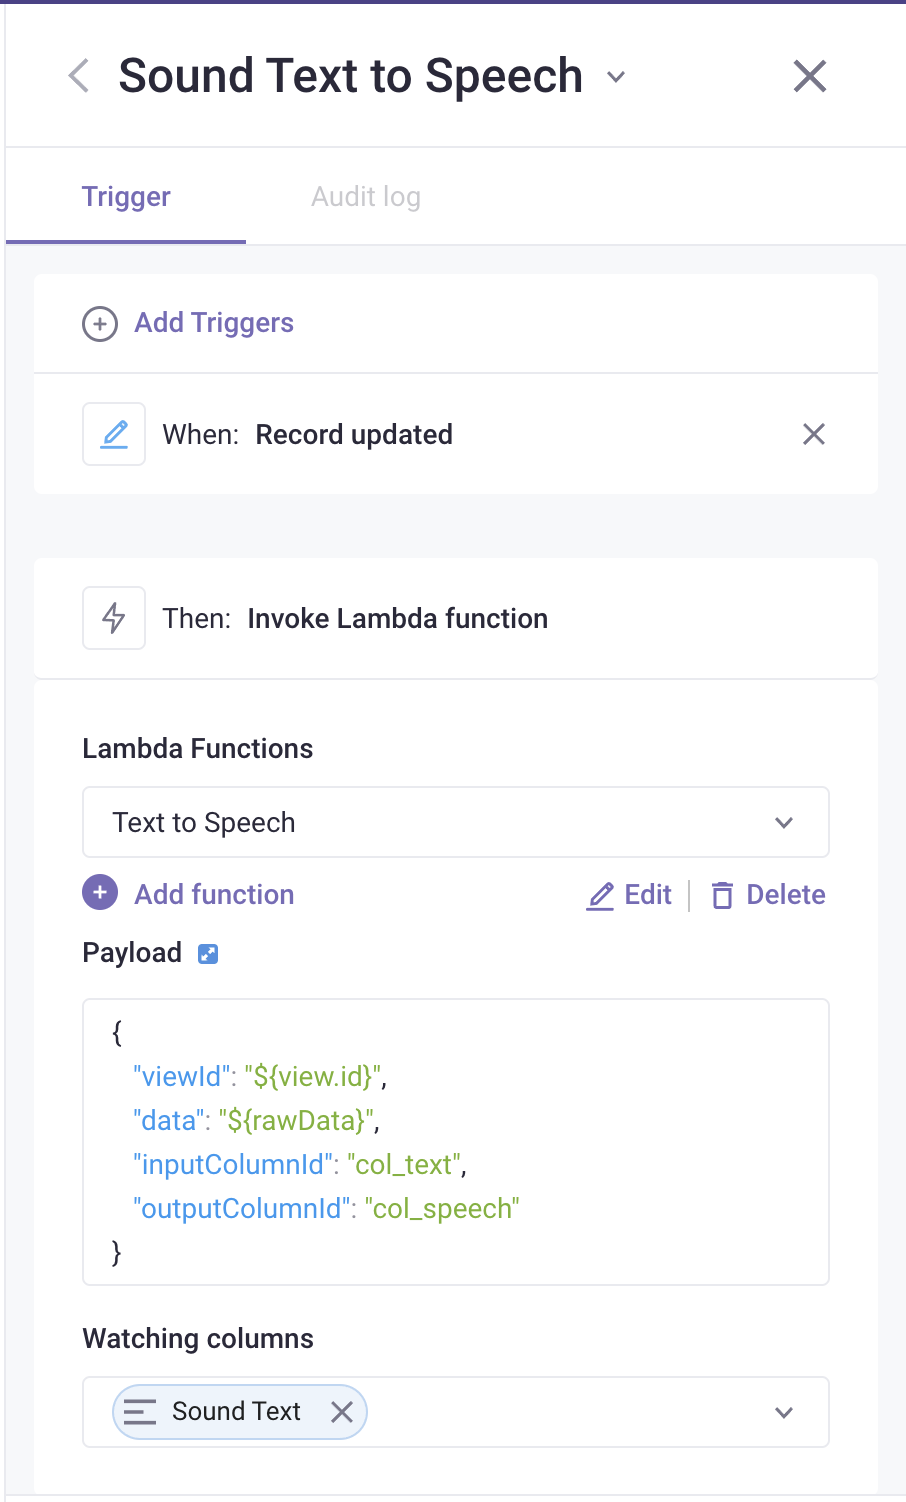Remove the Sound Text column tag
The width and height of the screenshot is (906, 1502).
point(342,1412)
